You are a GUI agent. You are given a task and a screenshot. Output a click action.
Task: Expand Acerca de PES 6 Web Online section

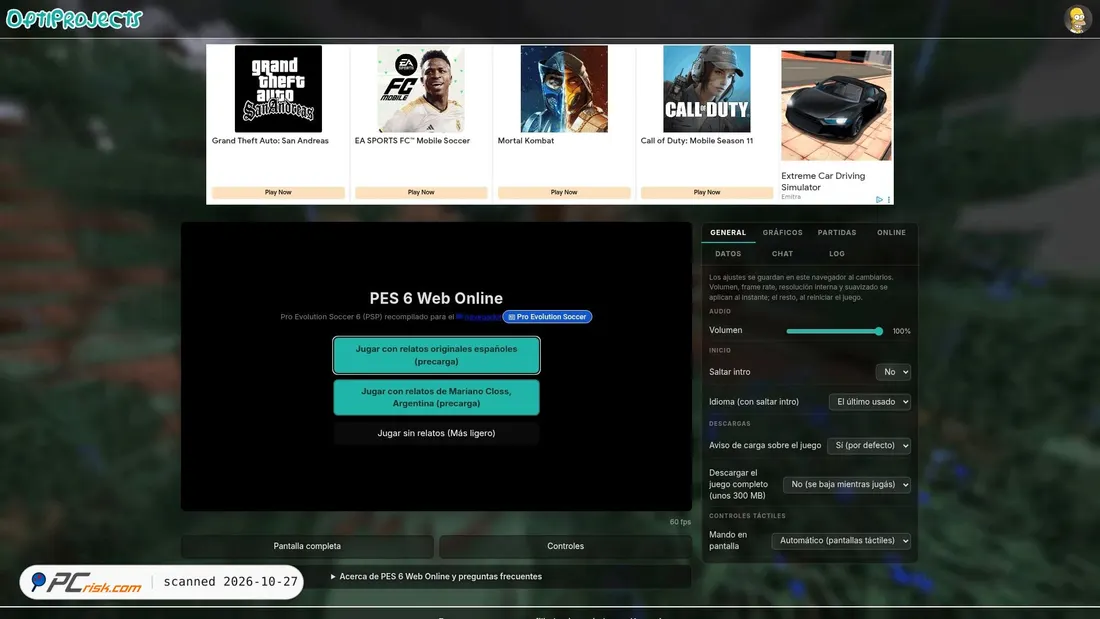[436, 577]
